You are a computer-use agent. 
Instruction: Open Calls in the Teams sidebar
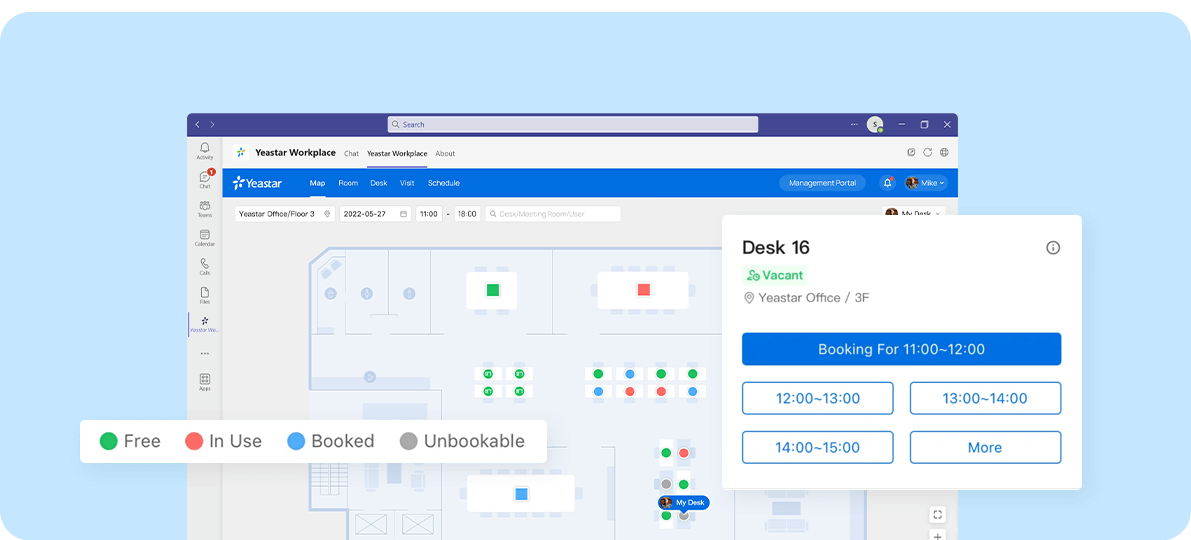tap(204, 267)
